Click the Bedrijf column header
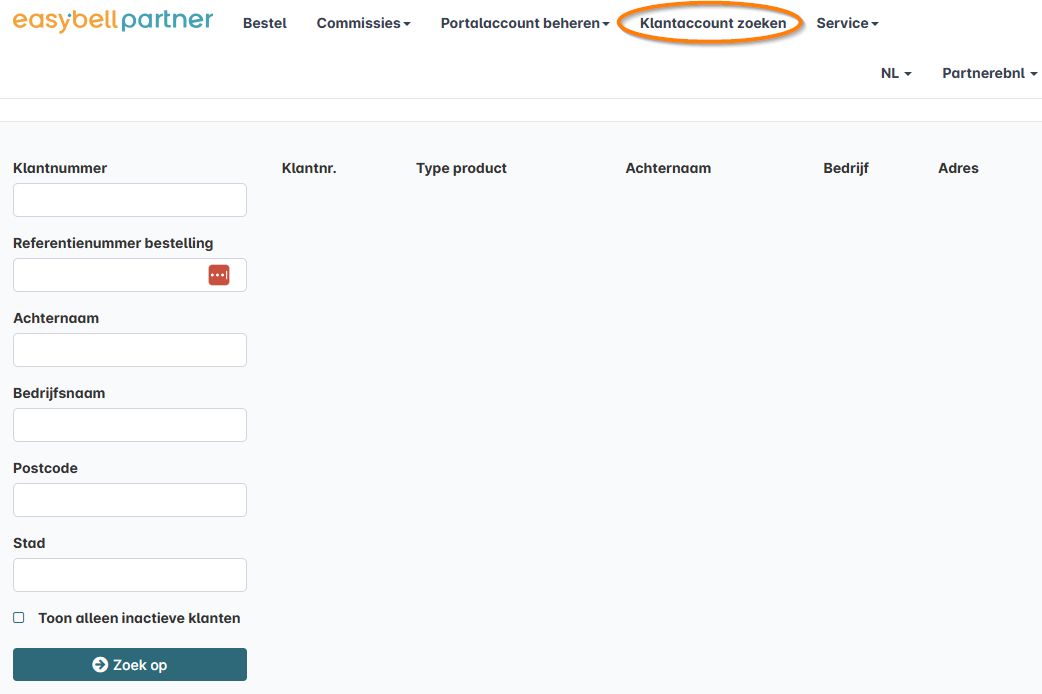The height and width of the screenshot is (694, 1042). coord(845,168)
